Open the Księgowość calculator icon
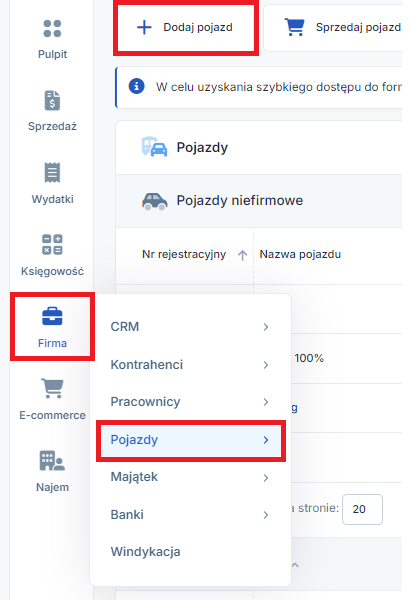411x600 pixels. point(52,245)
